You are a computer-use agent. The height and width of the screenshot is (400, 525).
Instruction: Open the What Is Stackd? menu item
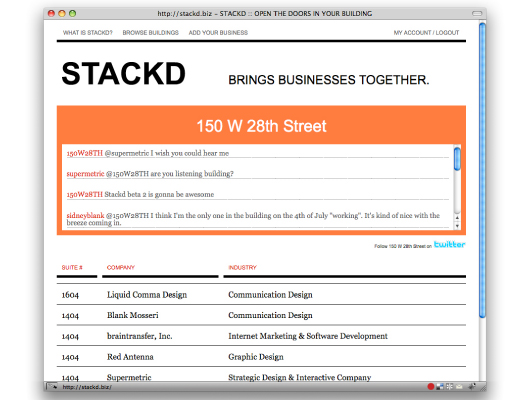click(x=88, y=32)
